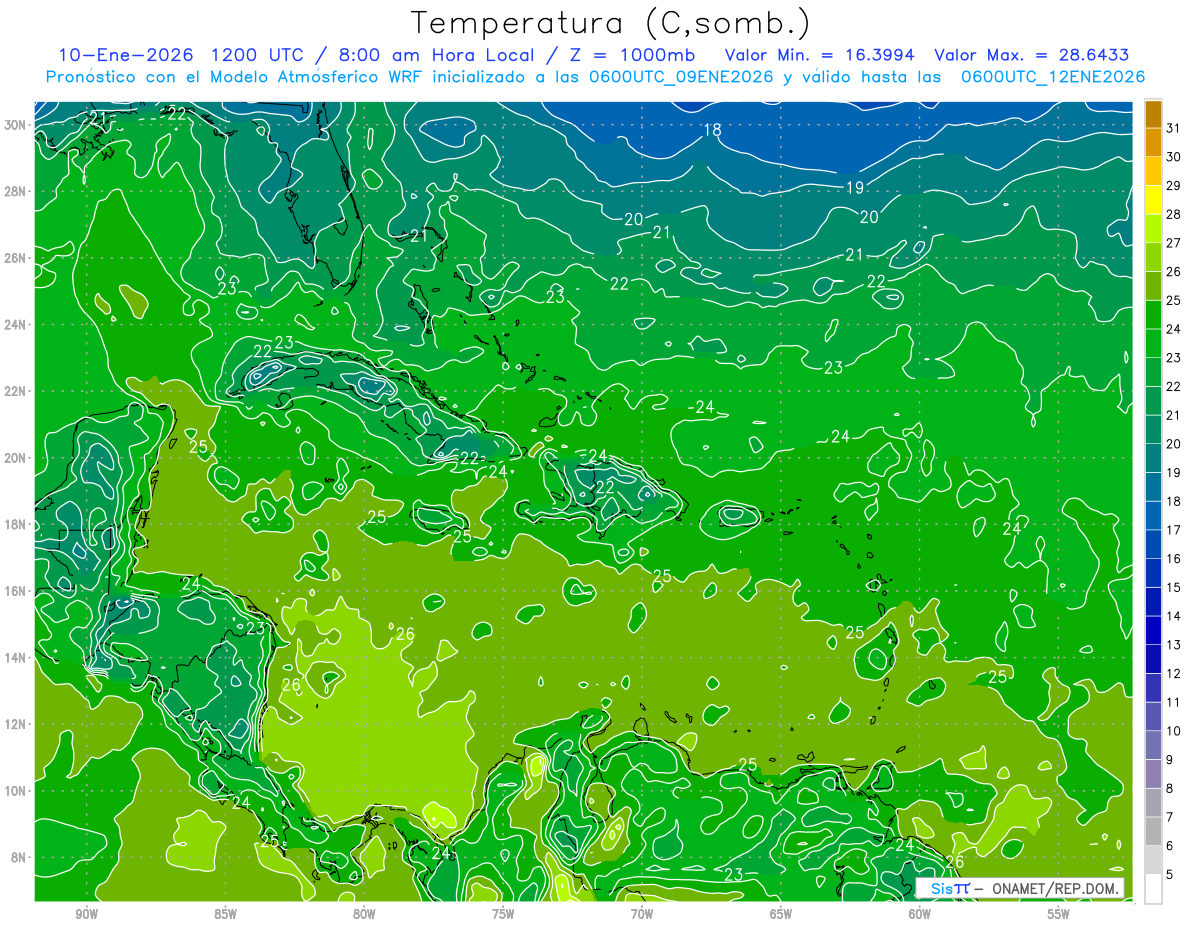Click the title "Temperatura (C,somb.)"
This screenshot has height=927, width=1200.
click(611, 22)
